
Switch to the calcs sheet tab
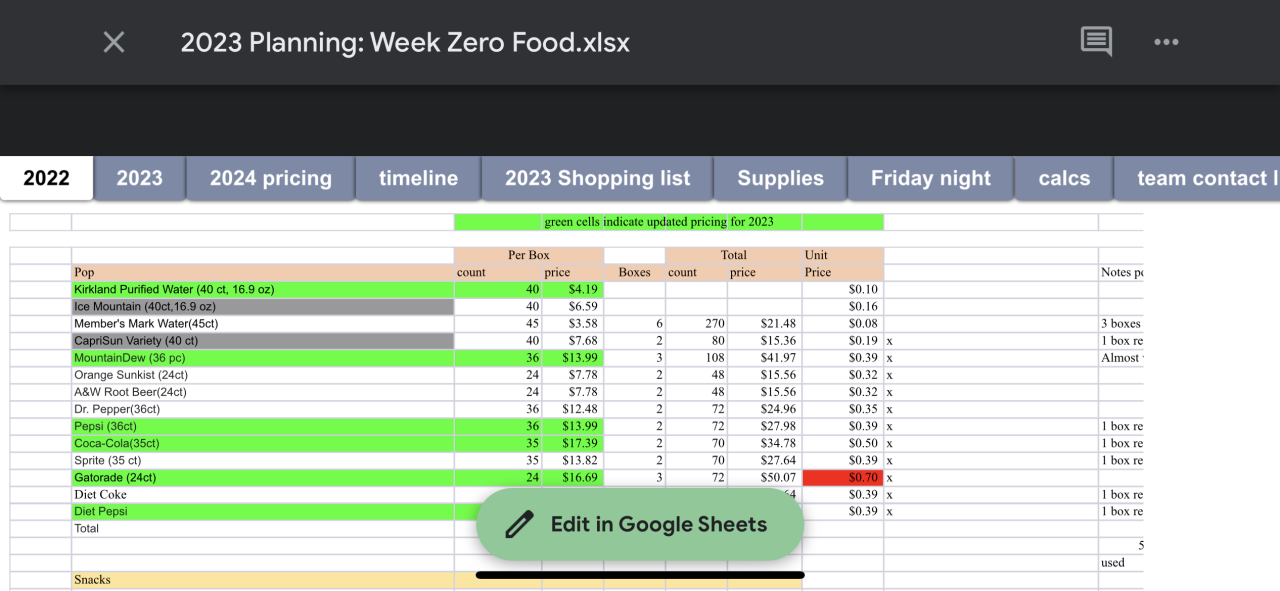(x=1064, y=178)
